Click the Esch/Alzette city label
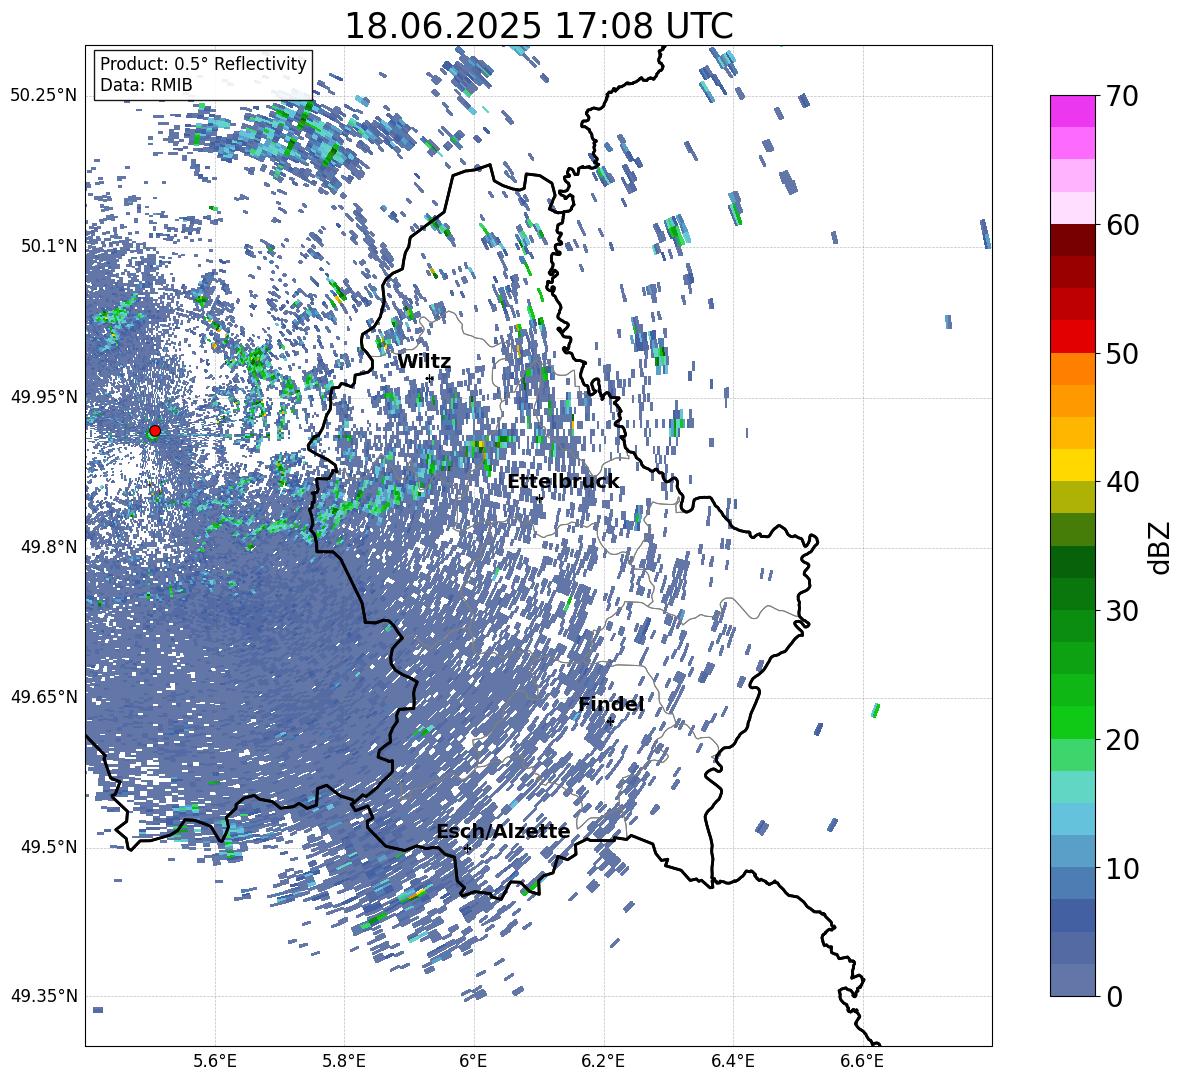1184x1081 pixels. tap(503, 831)
